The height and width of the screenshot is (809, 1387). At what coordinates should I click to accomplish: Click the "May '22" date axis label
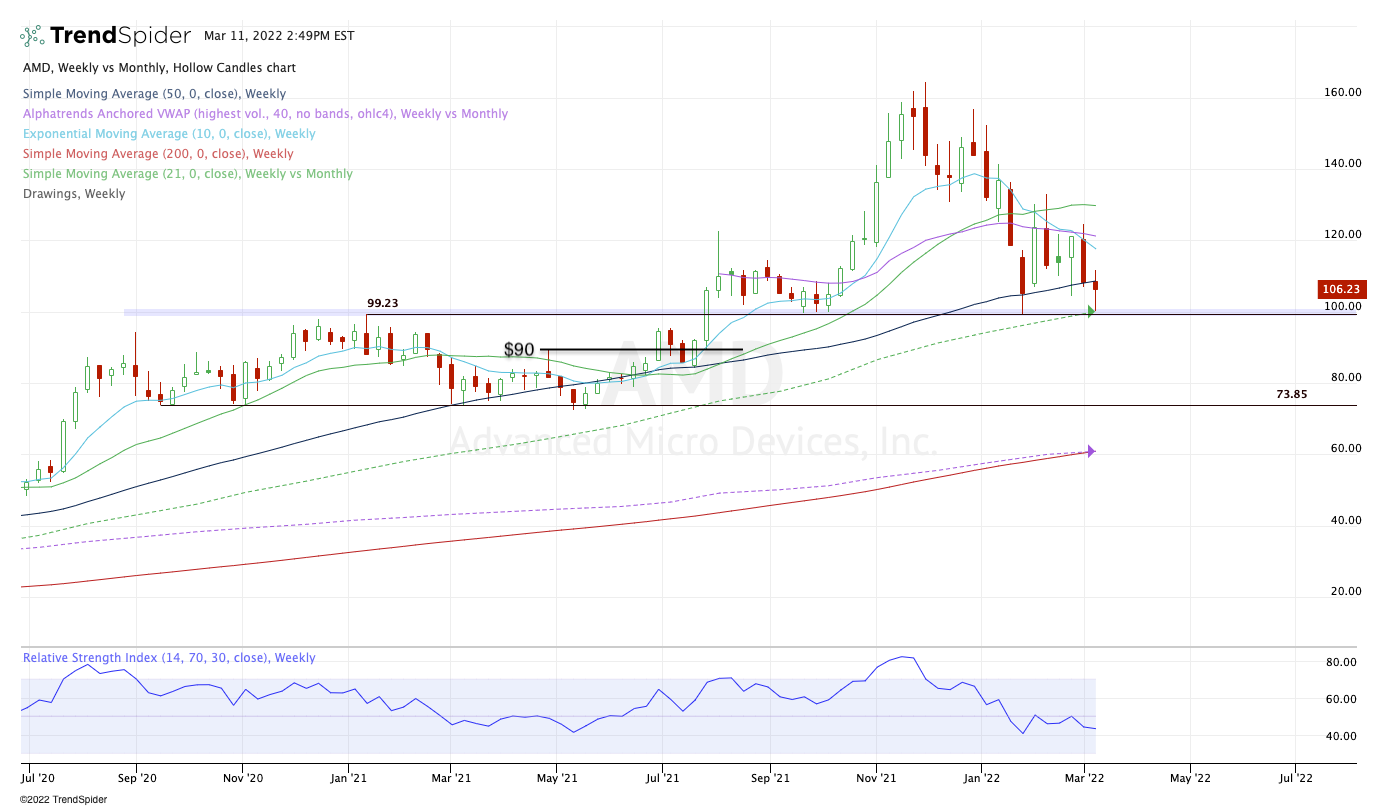coord(1189,776)
